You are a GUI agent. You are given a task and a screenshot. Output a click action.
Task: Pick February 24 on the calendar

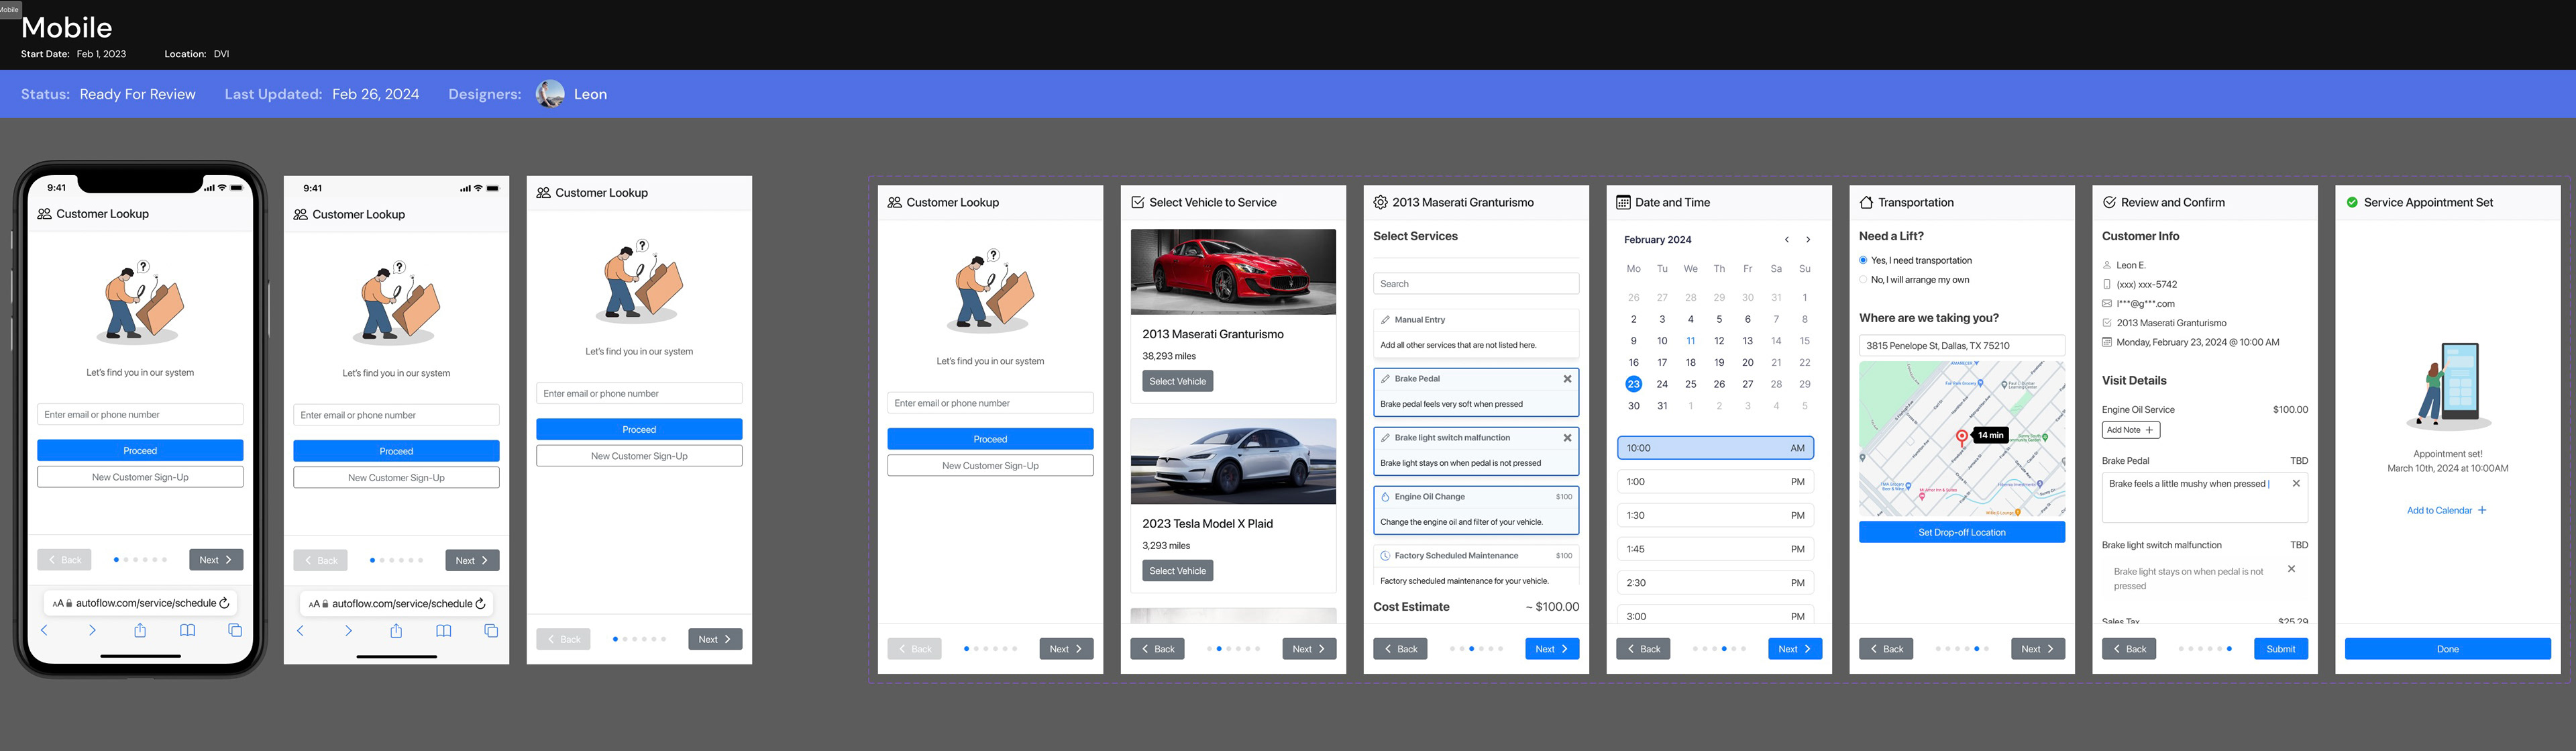point(1662,384)
